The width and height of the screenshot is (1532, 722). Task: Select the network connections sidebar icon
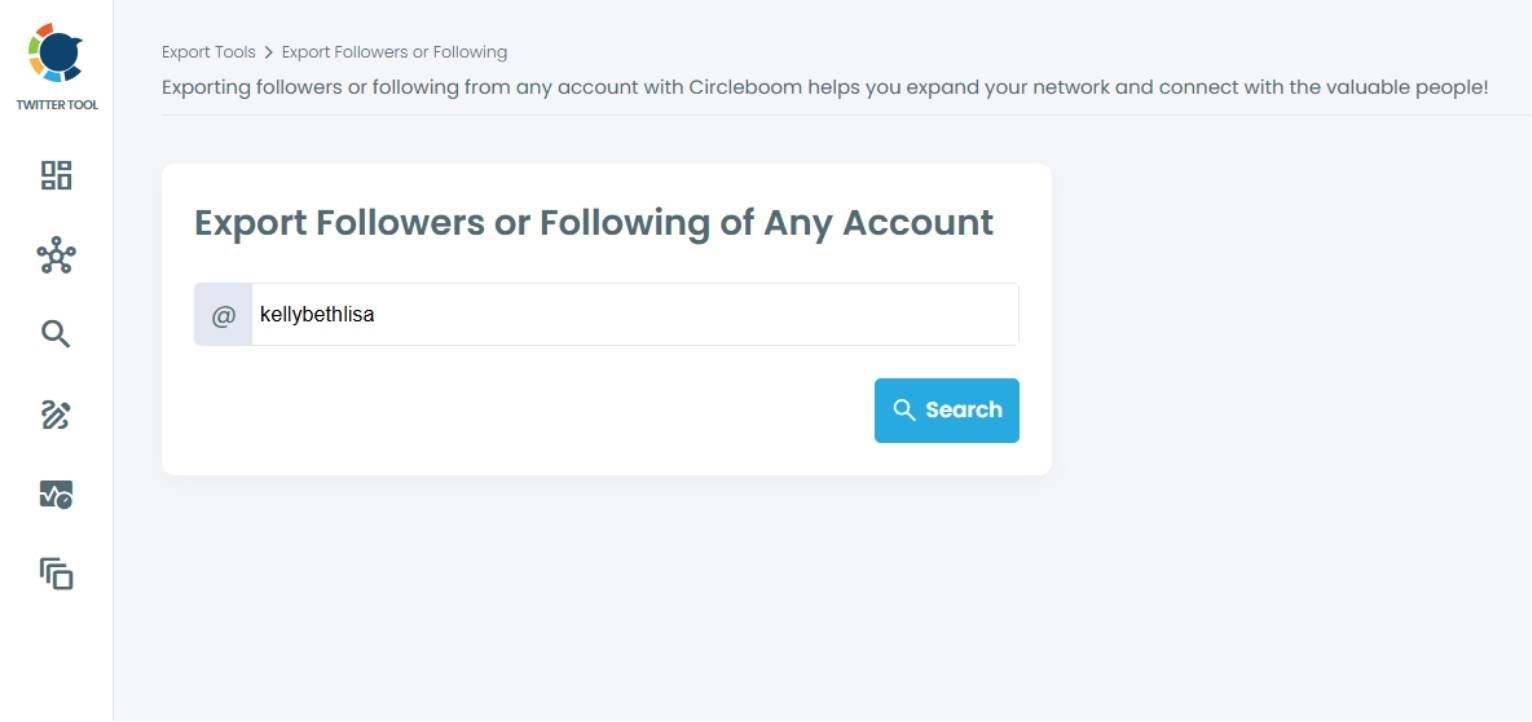point(56,256)
